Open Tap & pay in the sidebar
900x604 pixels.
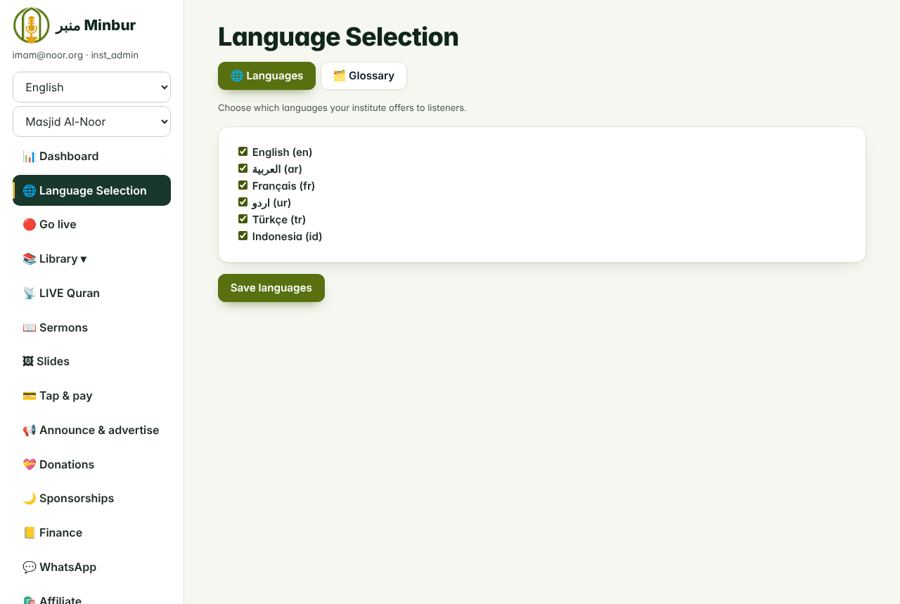pyautogui.click(x=92, y=396)
